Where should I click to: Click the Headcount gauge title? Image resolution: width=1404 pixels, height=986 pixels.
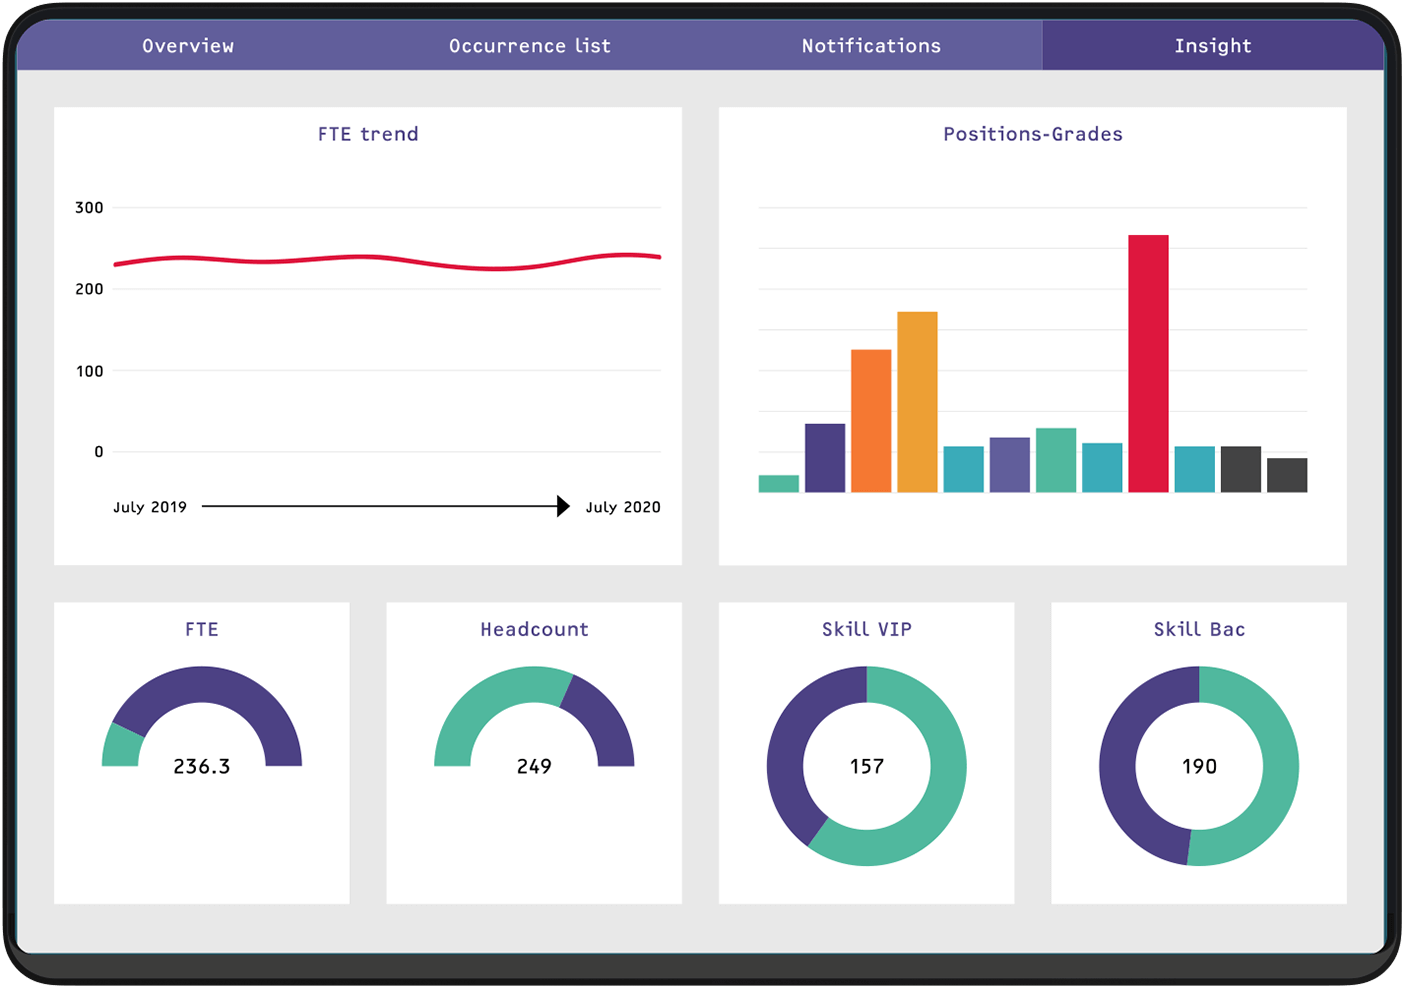[534, 629]
